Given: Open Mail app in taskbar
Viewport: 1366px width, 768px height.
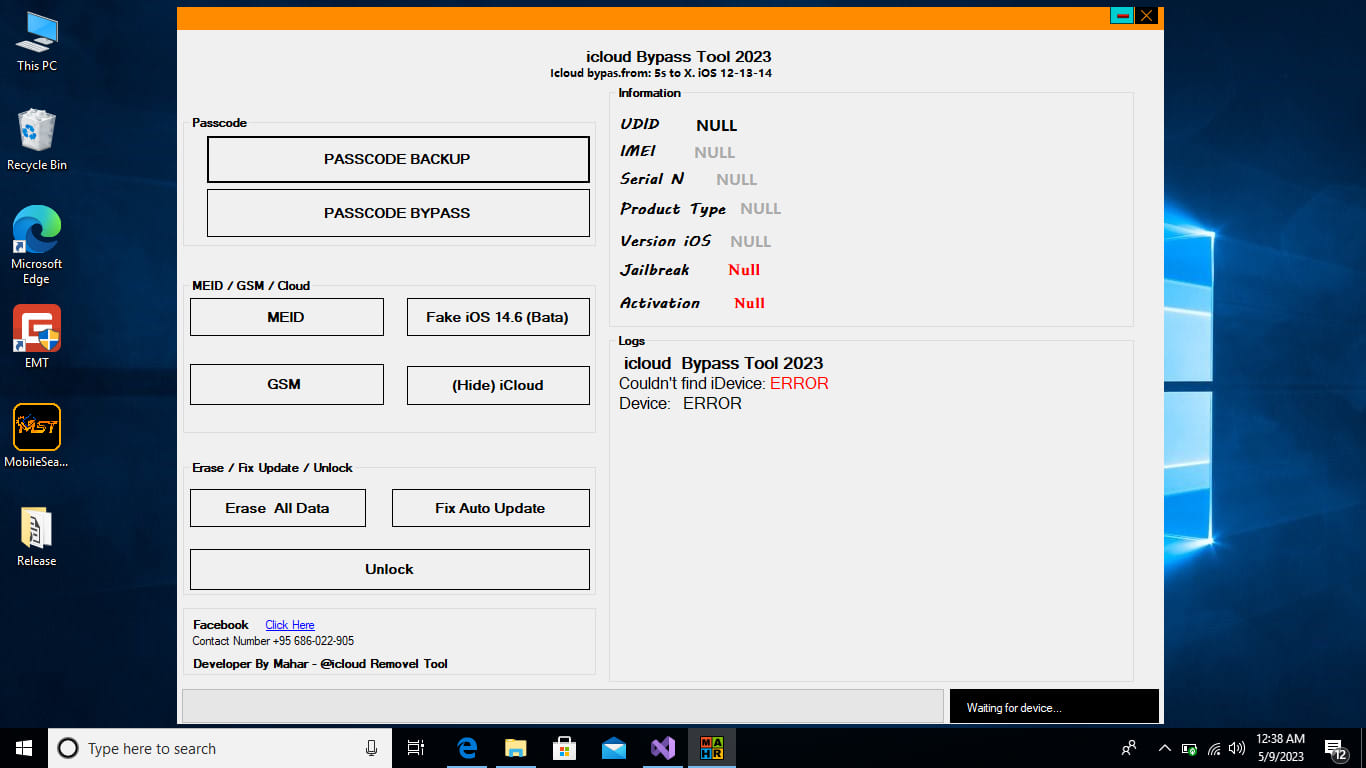Looking at the screenshot, I should tap(613, 748).
